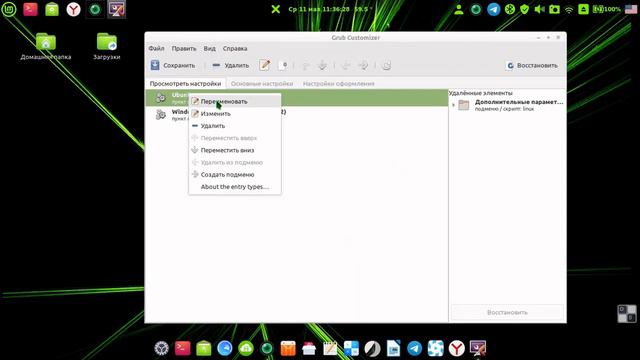Click the toolbar move-down arrow icon

pos(322,65)
